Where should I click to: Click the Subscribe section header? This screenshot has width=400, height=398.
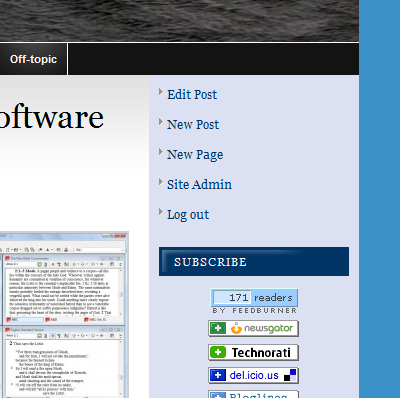[x=254, y=262]
